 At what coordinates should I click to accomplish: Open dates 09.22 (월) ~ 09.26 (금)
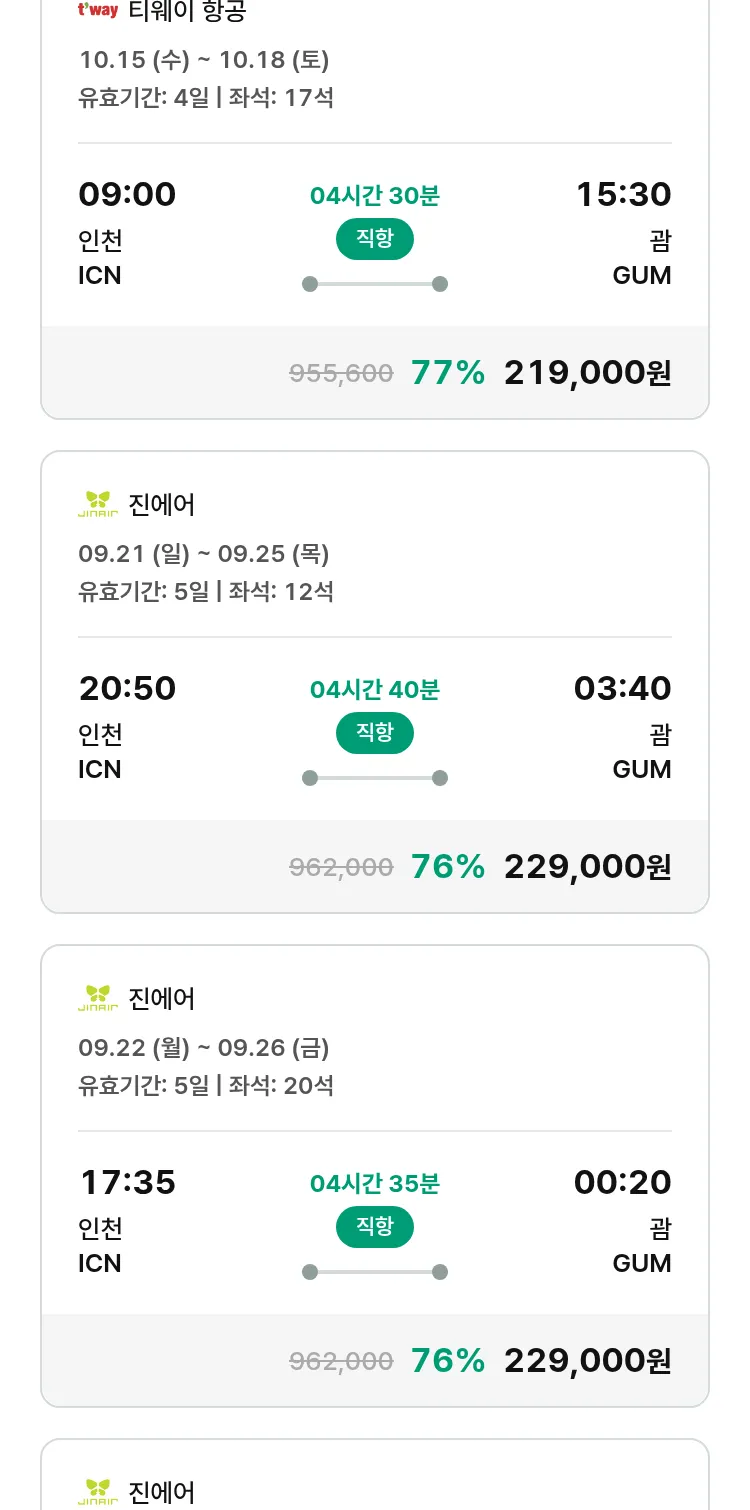point(204,1048)
